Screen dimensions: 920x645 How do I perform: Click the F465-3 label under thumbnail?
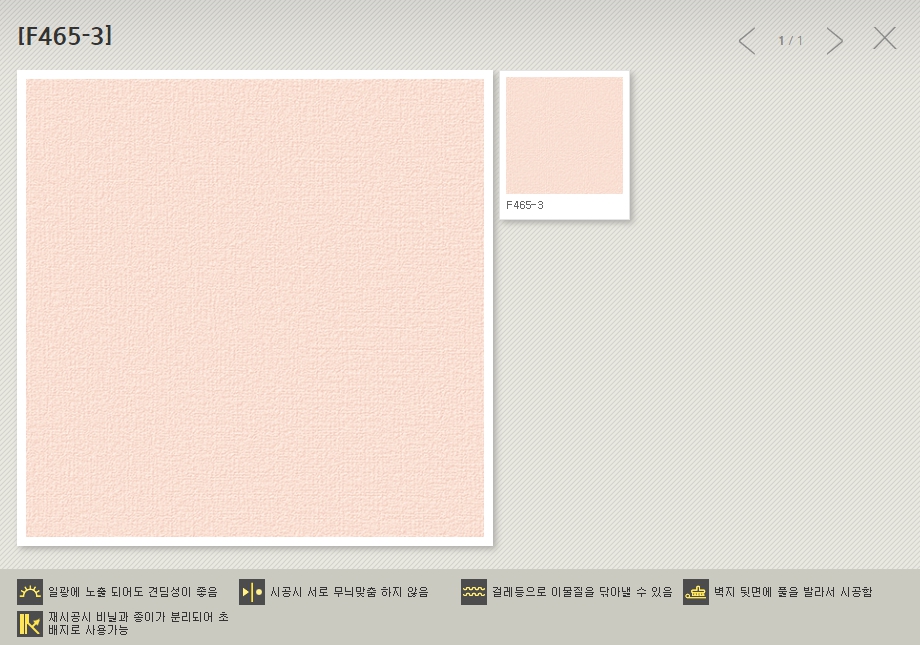(x=525, y=205)
